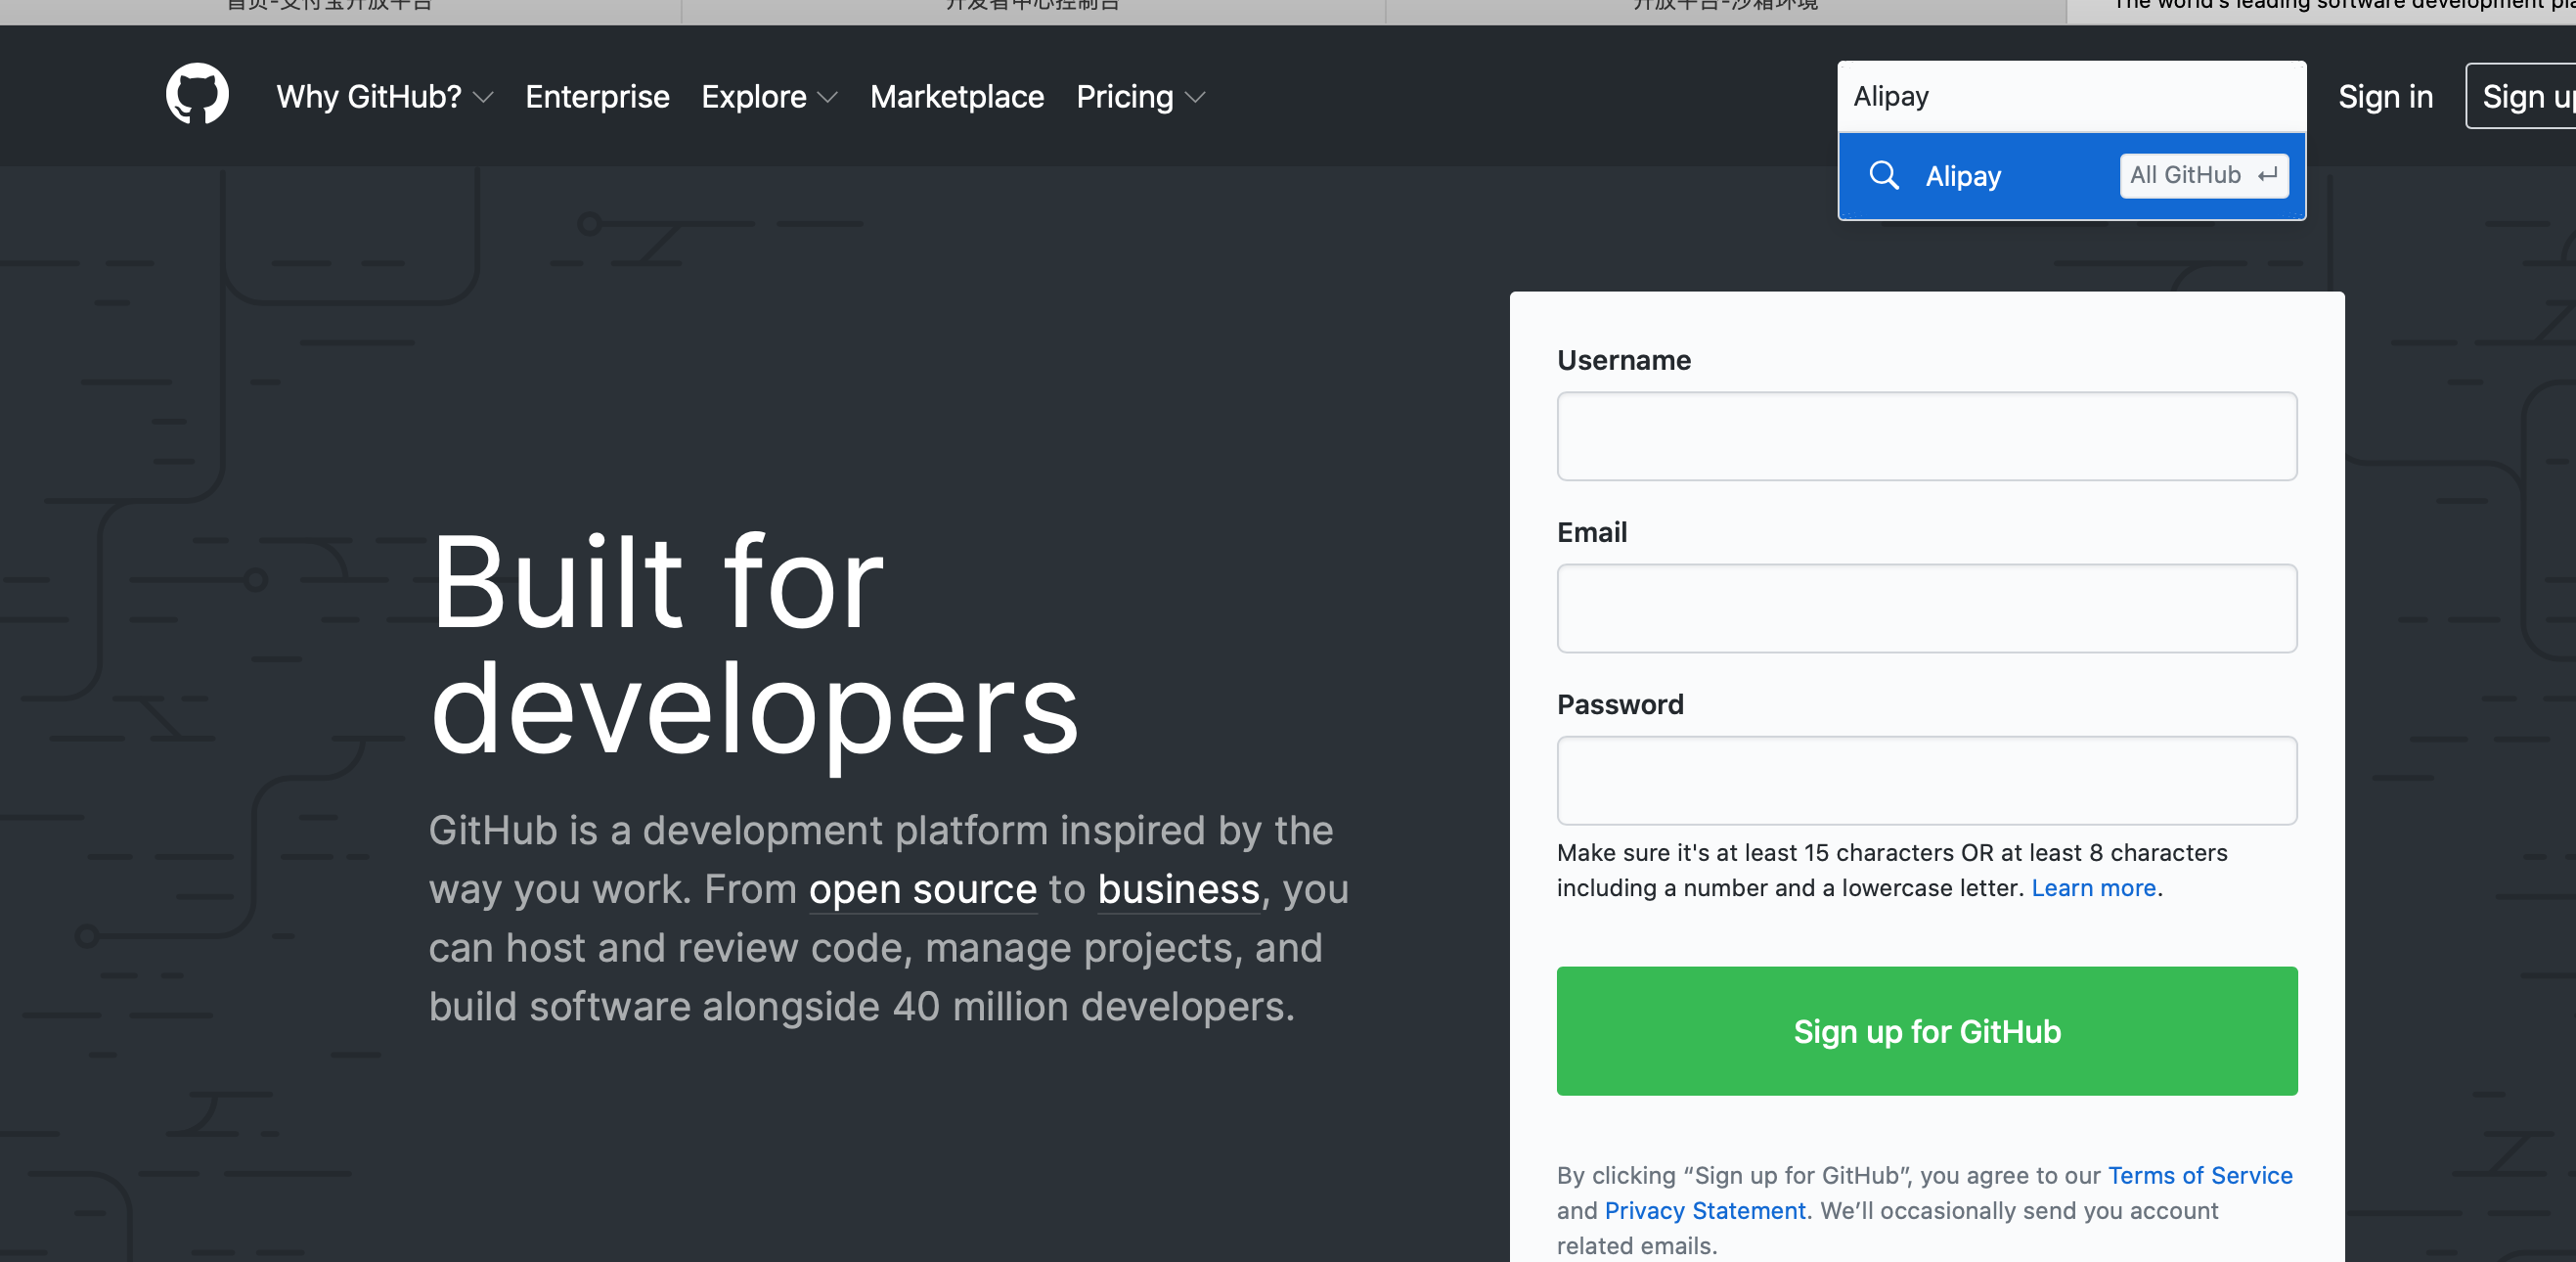
Task: Open the Terms of Service link
Action: (2199, 1175)
